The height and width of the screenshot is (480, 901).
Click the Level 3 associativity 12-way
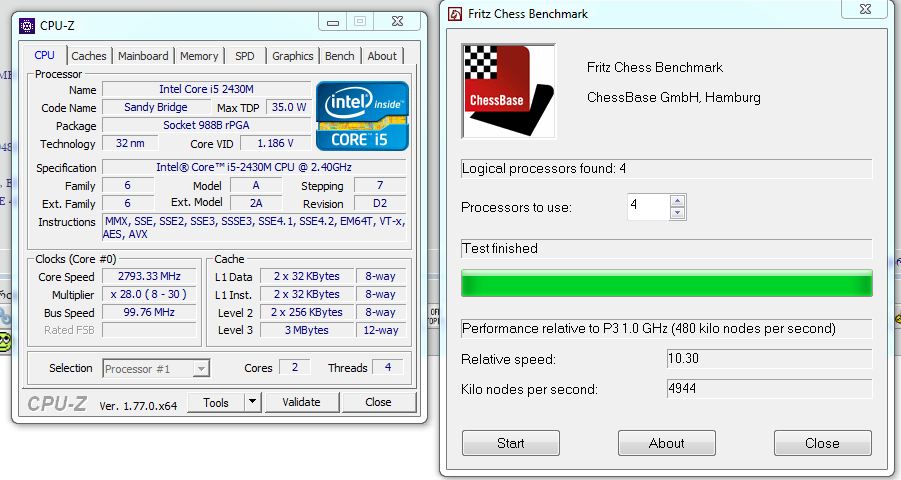tap(381, 330)
